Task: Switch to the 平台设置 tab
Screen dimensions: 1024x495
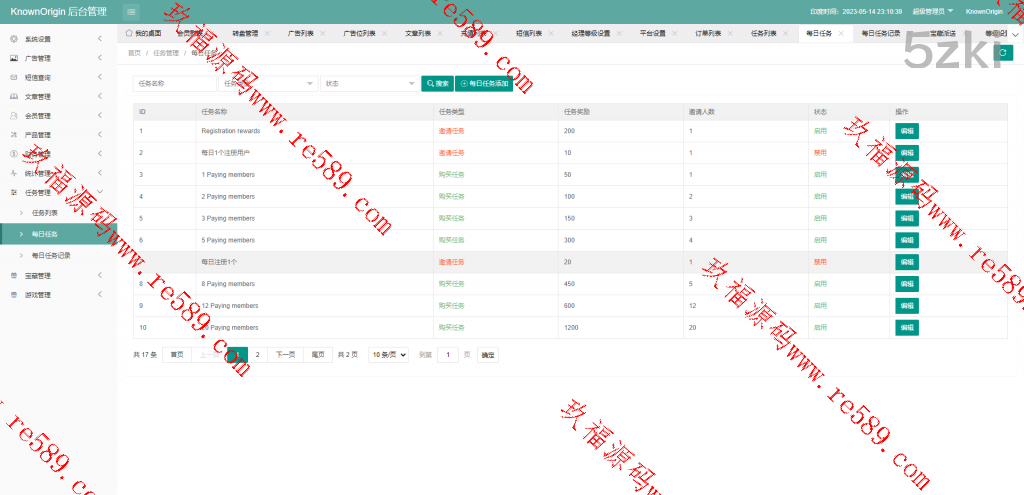Action: pyautogui.click(x=652, y=33)
